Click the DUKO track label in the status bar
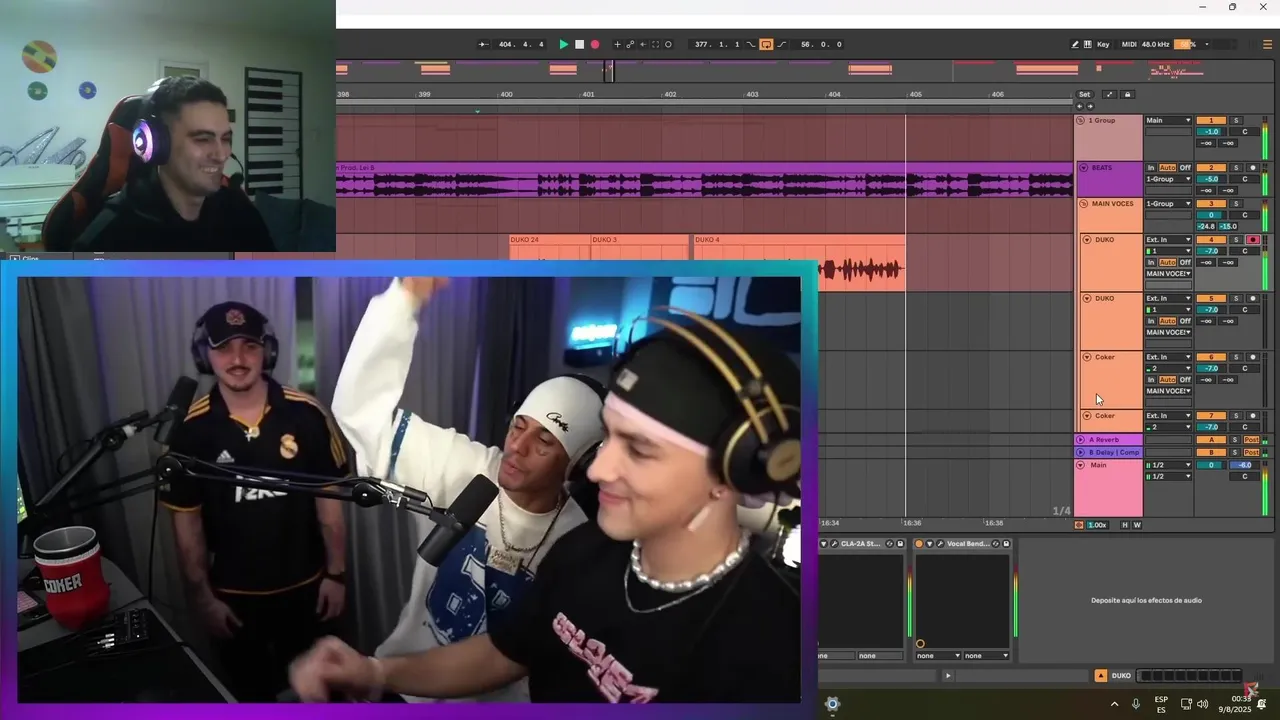Viewport: 1280px width, 720px height. tap(1121, 675)
